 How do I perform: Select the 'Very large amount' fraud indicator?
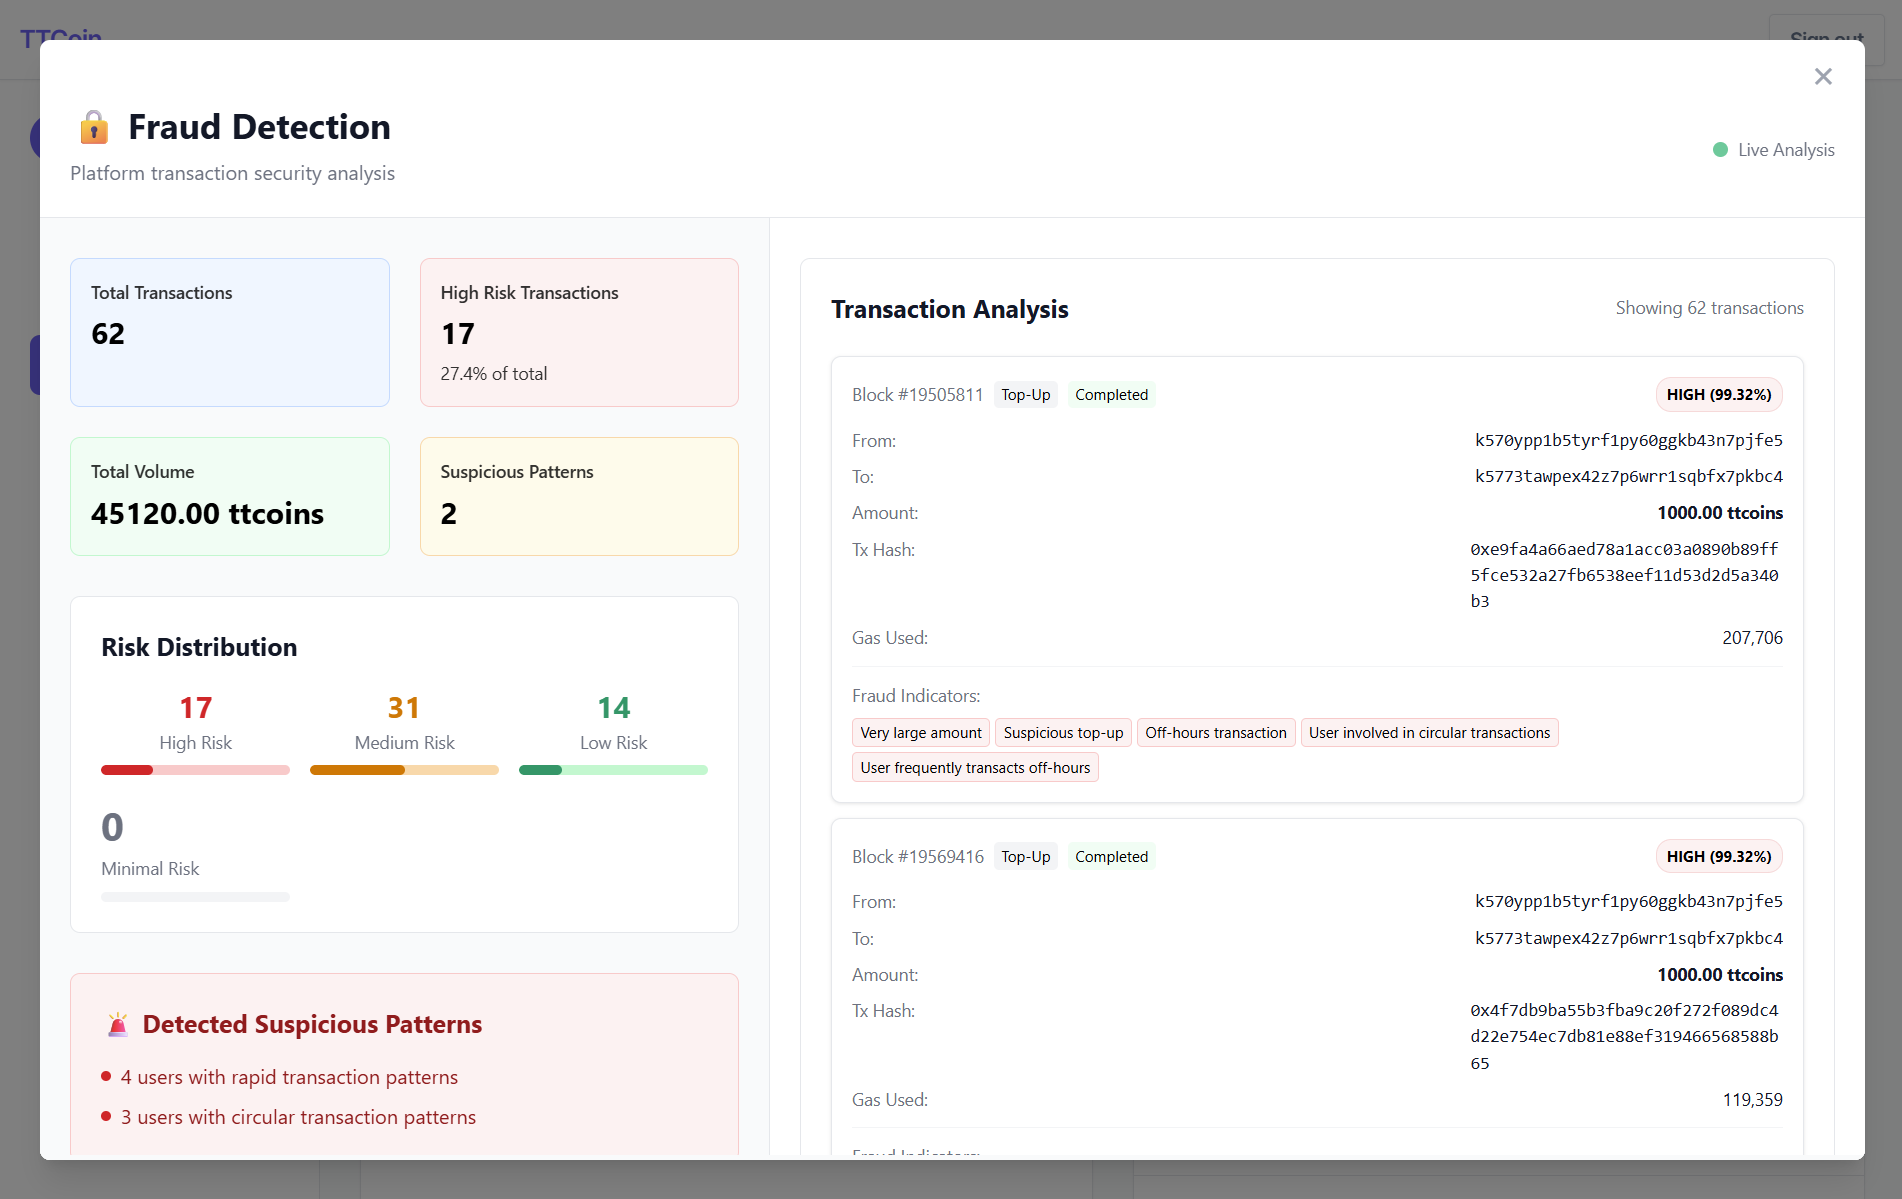[x=921, y=733]
